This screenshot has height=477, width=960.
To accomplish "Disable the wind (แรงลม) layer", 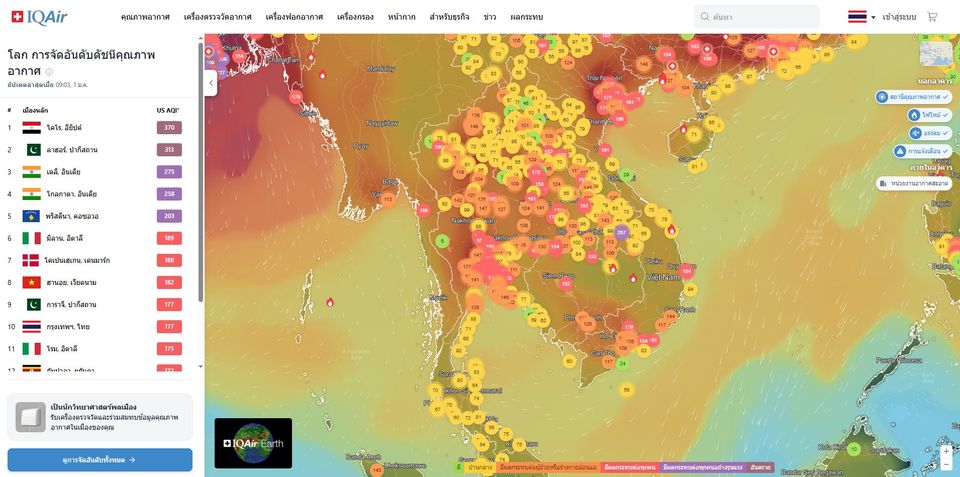I will pos(928,133).
